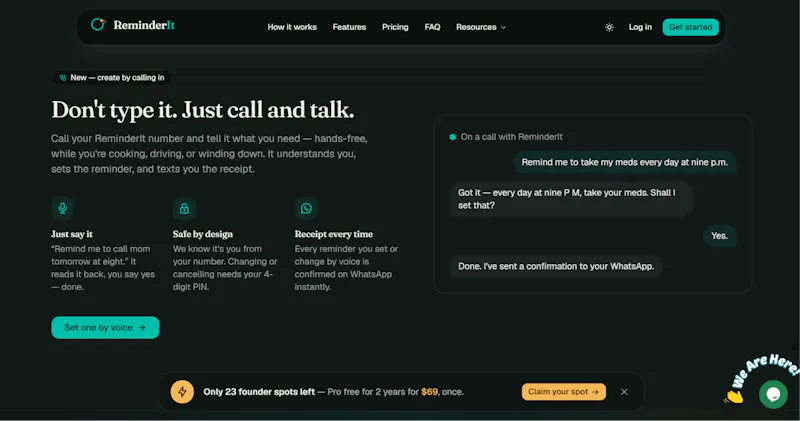
Task: Click the waving hand We Are Here icon
Action: 734,396
